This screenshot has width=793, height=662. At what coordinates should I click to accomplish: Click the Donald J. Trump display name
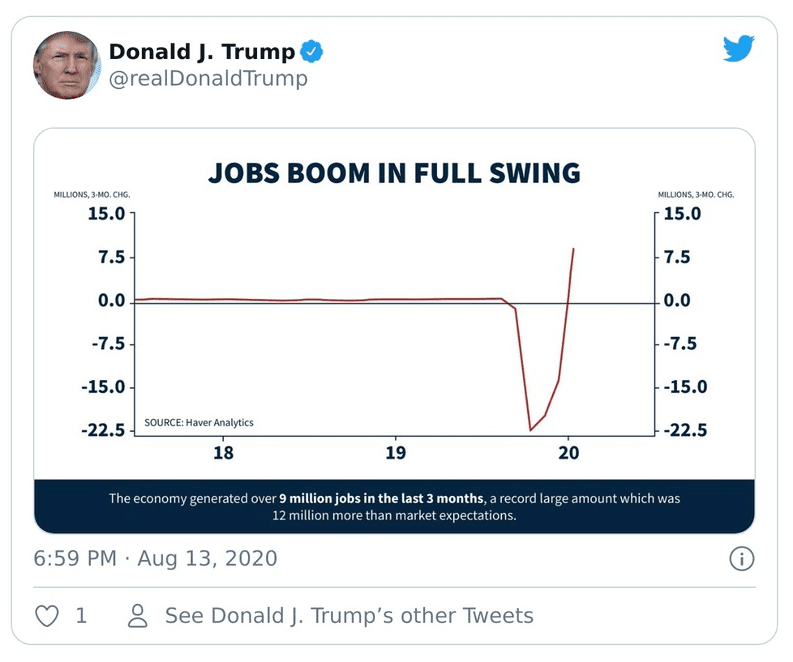pos(201,52)
